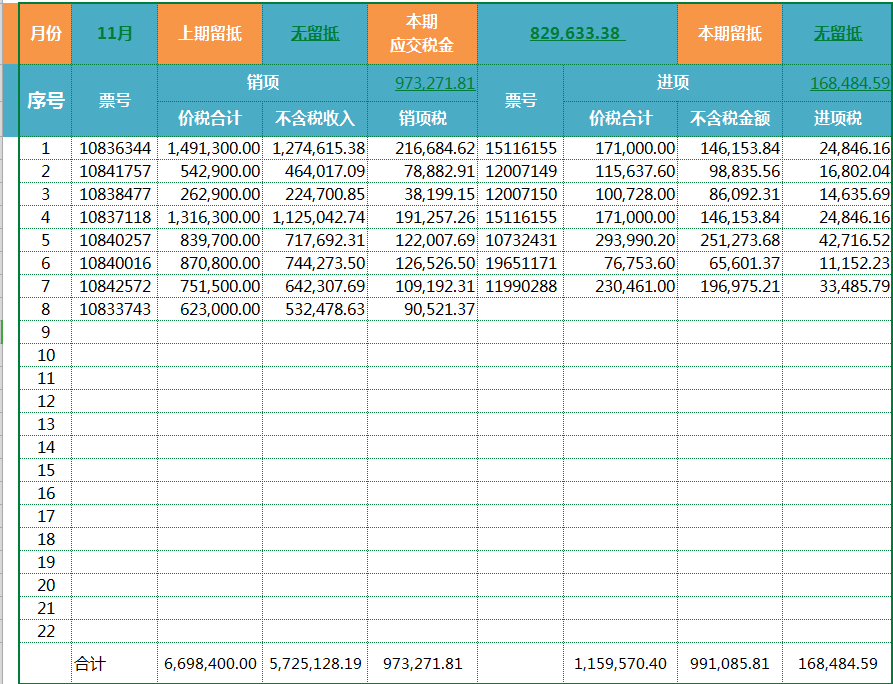Click the underlined 829,633.38 tax payable value
893x684 pixels.
click(x=577, y=34)
